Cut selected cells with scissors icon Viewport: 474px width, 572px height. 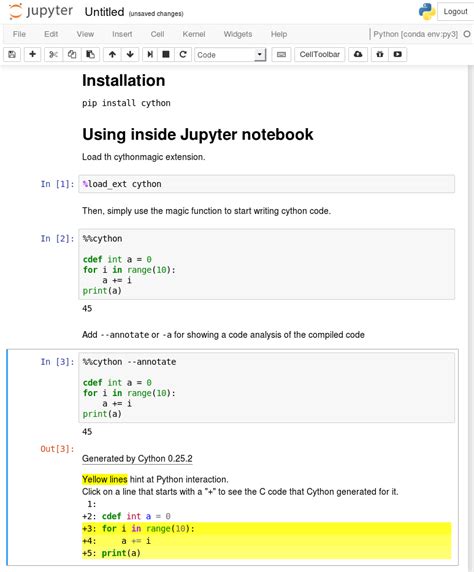point(53,54)
